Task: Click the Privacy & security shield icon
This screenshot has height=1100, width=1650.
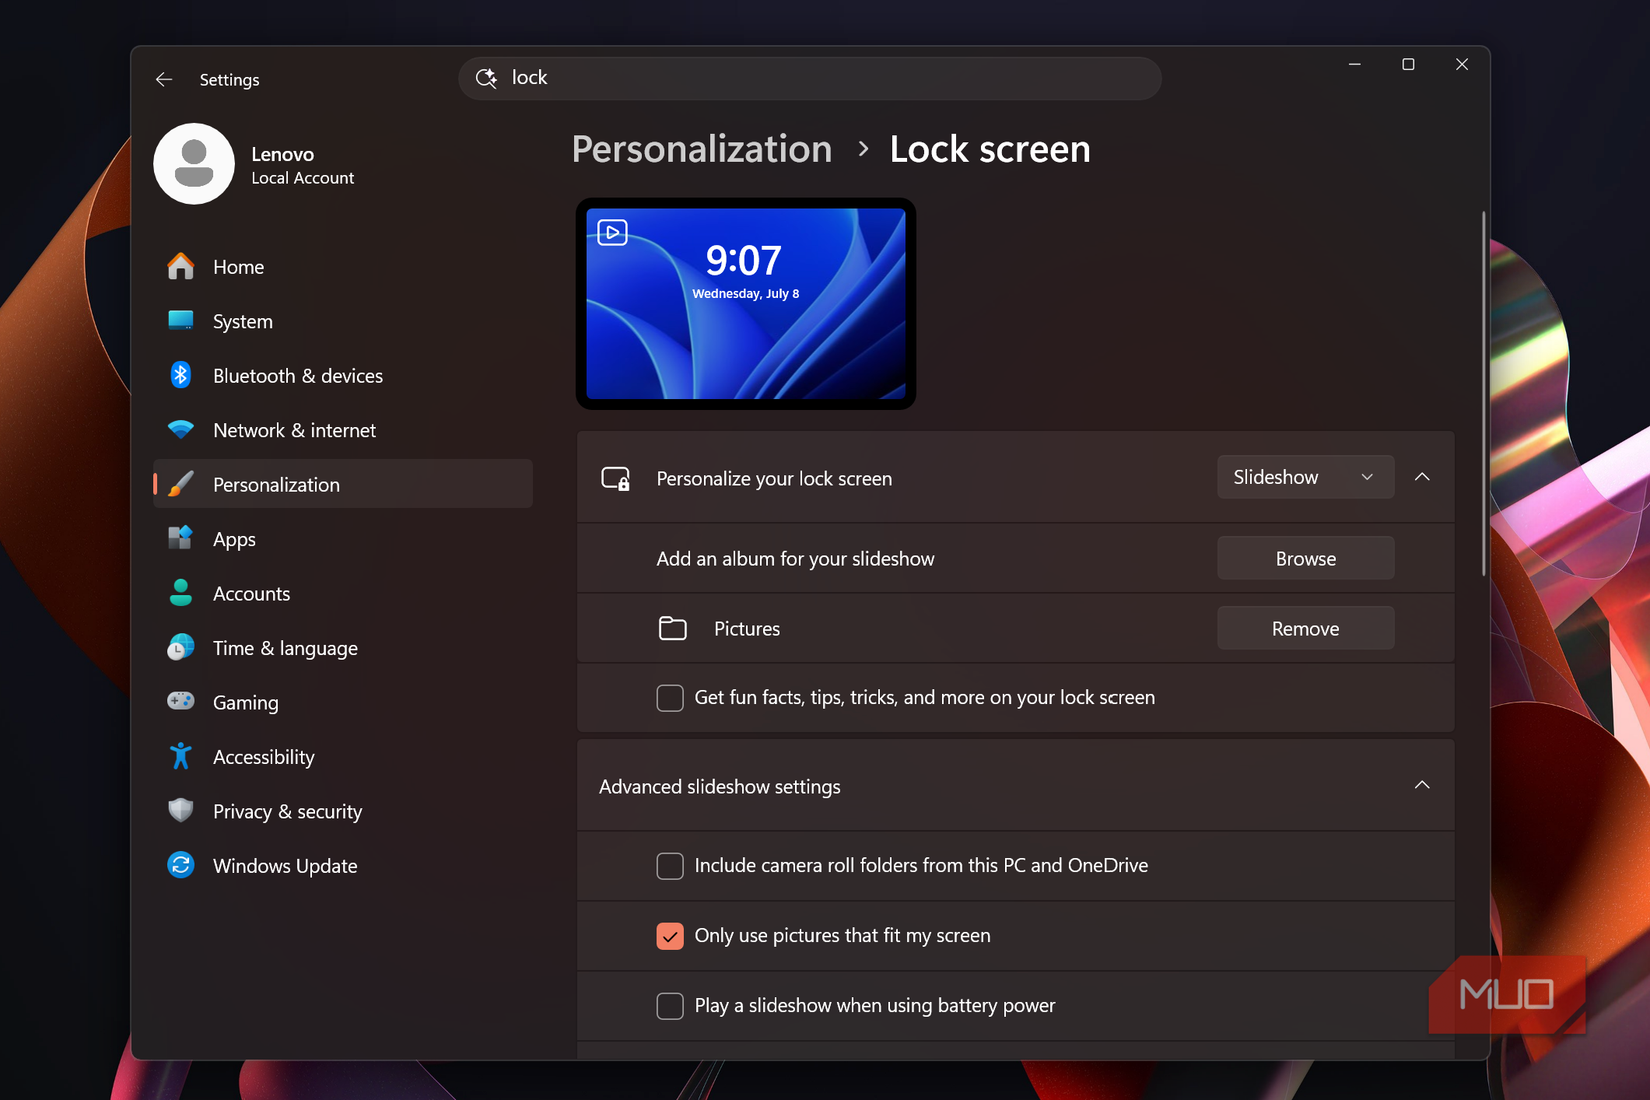Action: 181,810
